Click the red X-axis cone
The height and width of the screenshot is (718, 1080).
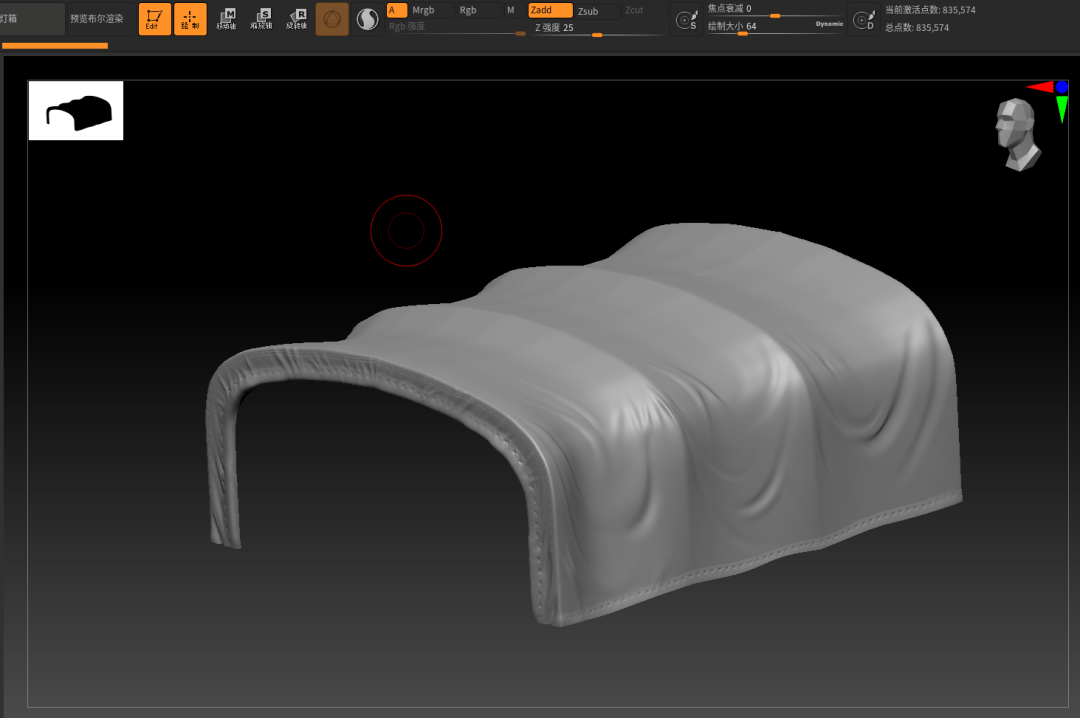(x=1039, y=87)
